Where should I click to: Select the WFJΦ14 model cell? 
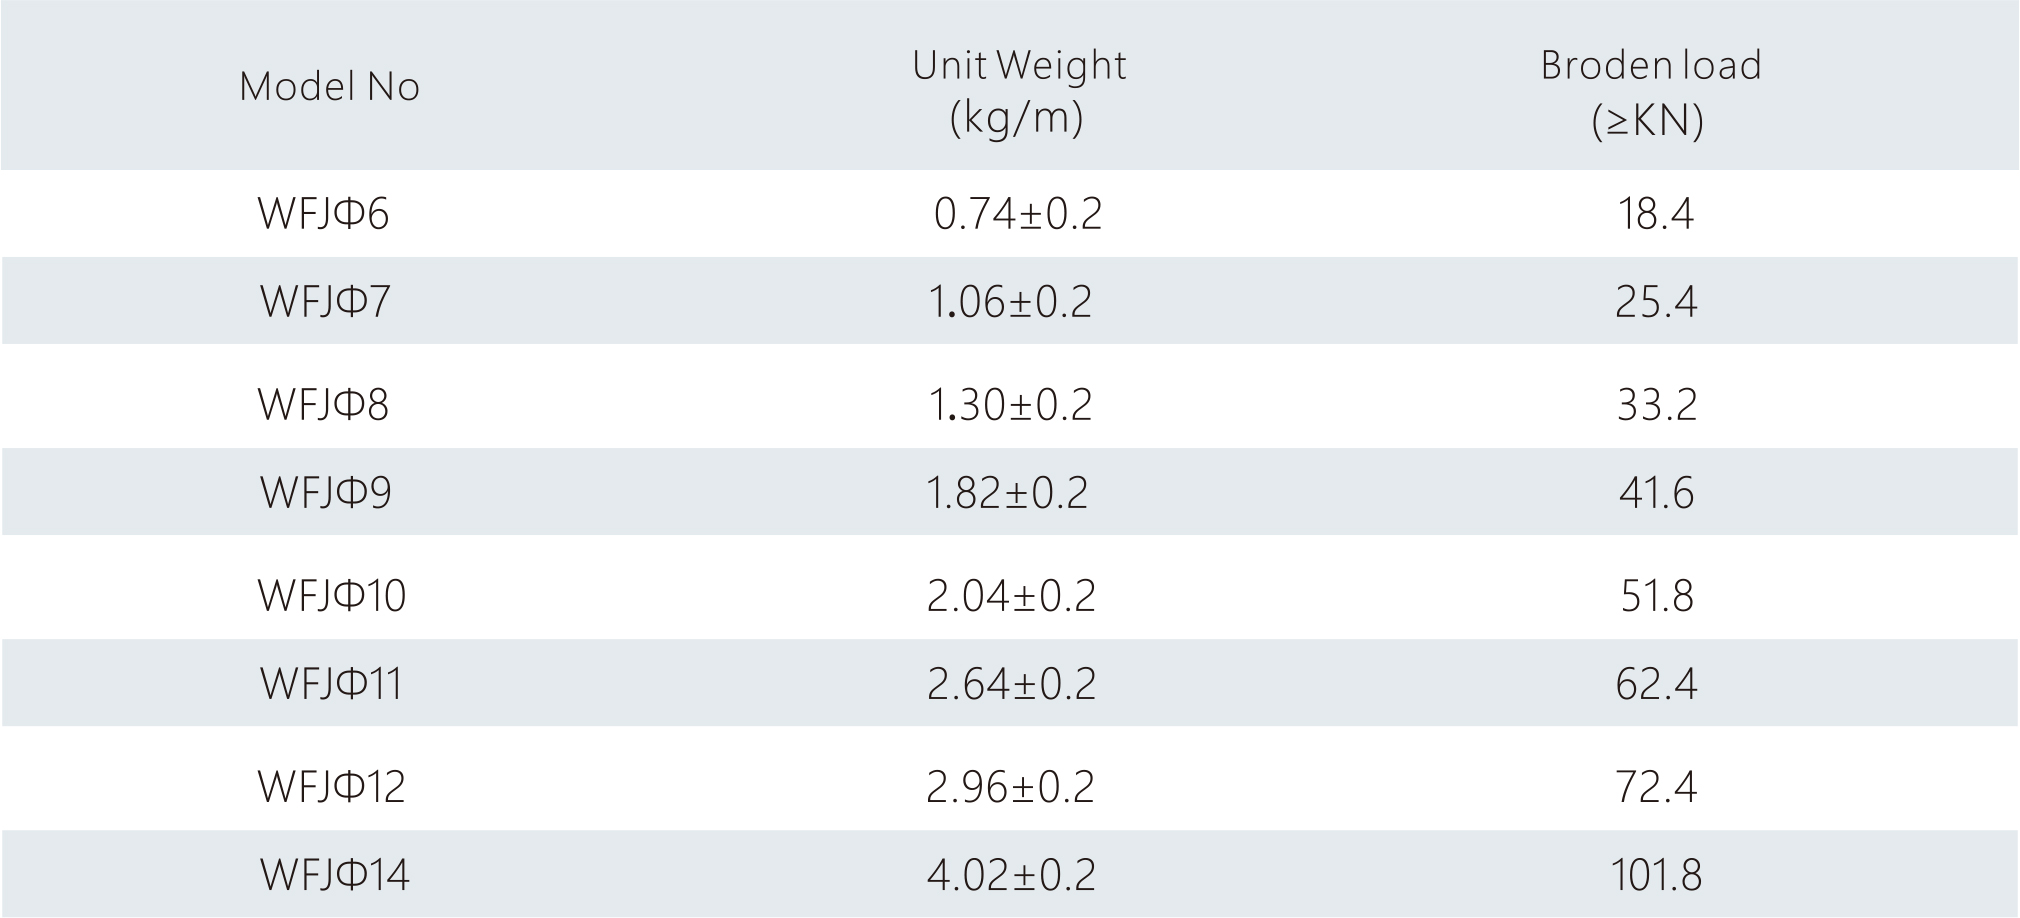pos(335,875)
